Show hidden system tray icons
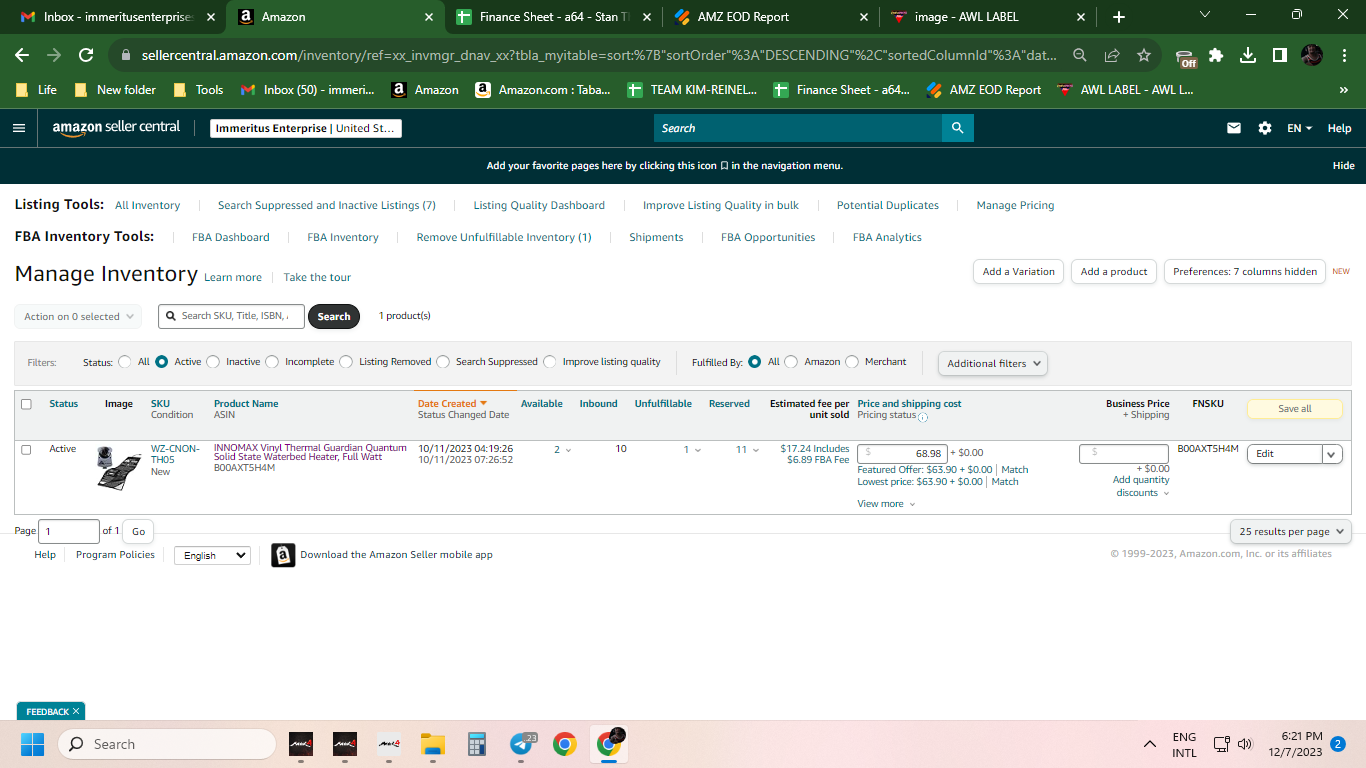This screenshot has width=1366, height=768. click(1150, 744)
